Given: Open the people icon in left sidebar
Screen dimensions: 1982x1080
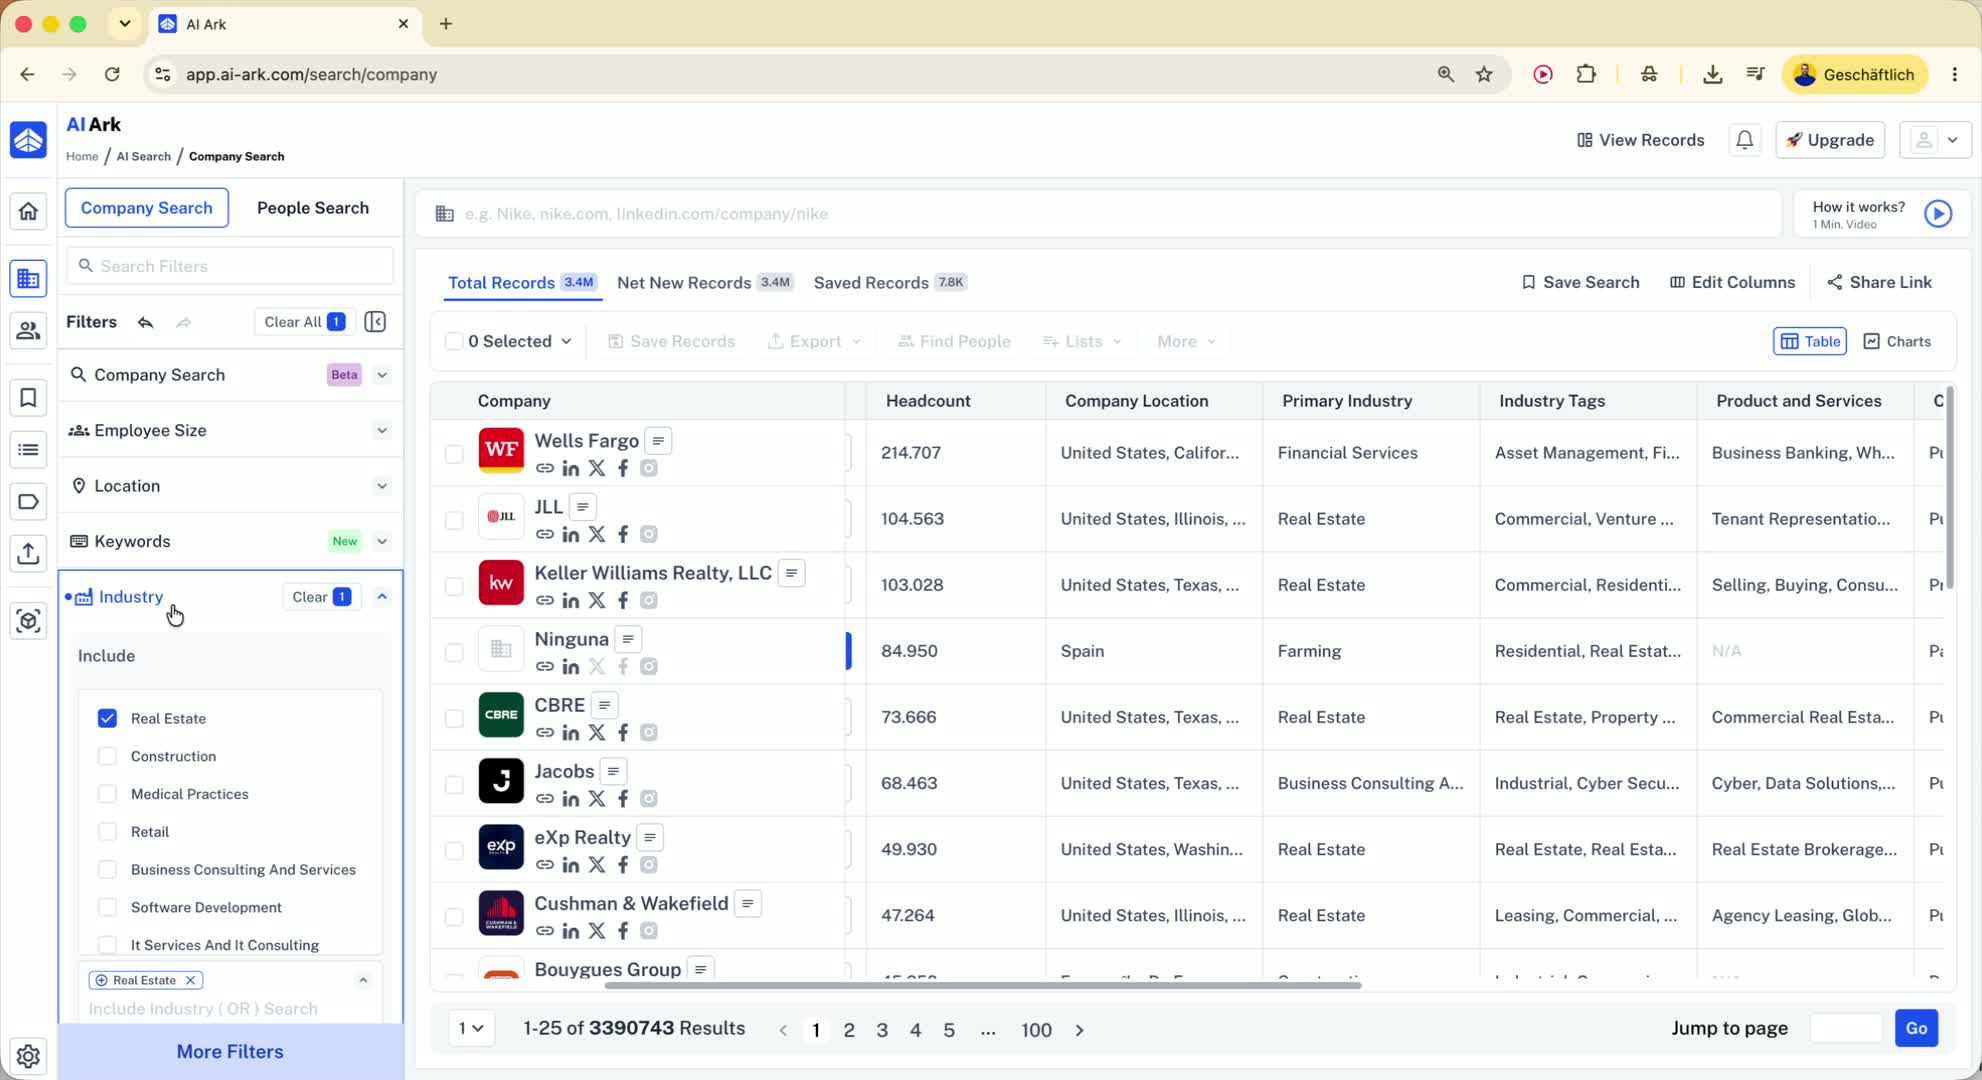Looking at the screenshot, I should 28,330.
